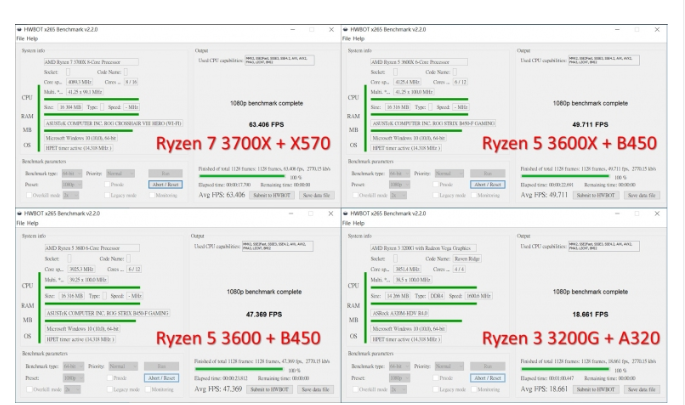Viewport: 685px width, 405px height.
Task: Click Save data file in the 3200G window
Action: pyautogui.click(x=641, y=389)
